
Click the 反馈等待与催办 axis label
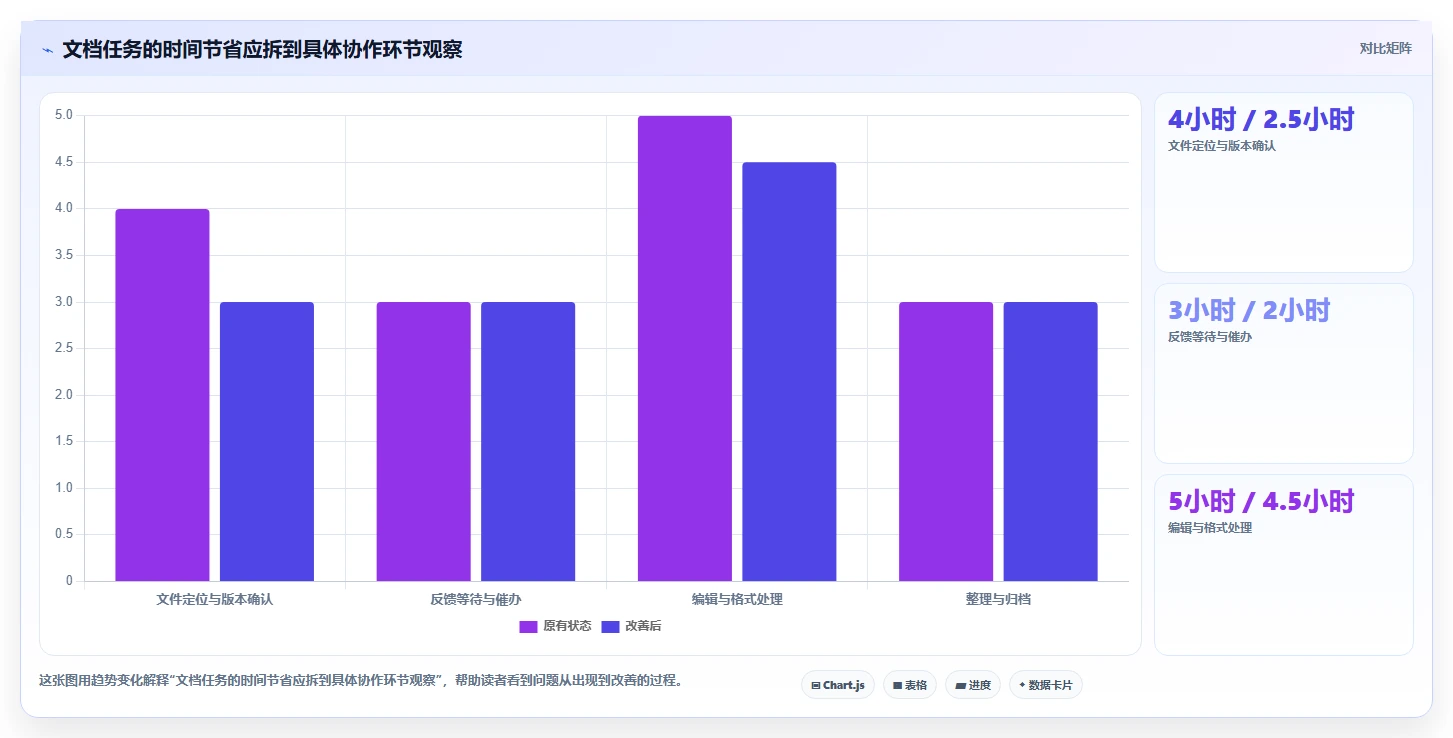point(476,600)
